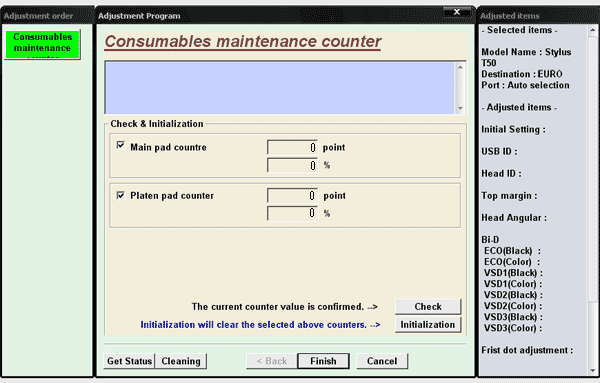Click the message box scroll up arrow
Image resolution: width=600 pixels, height=383 pixels.
tap(460, 67)
